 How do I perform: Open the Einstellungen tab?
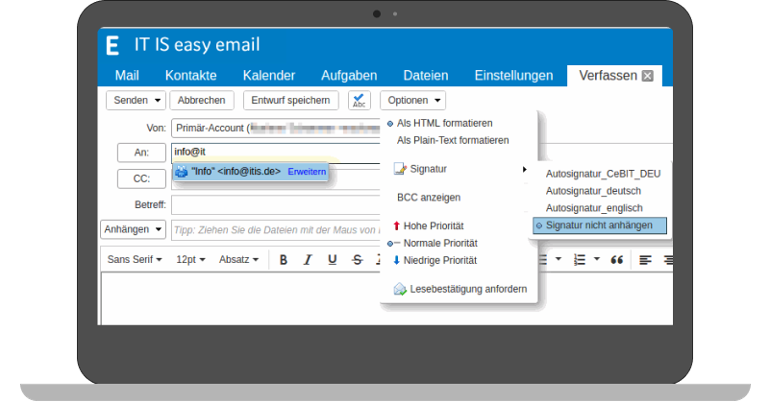coord(514,76)
